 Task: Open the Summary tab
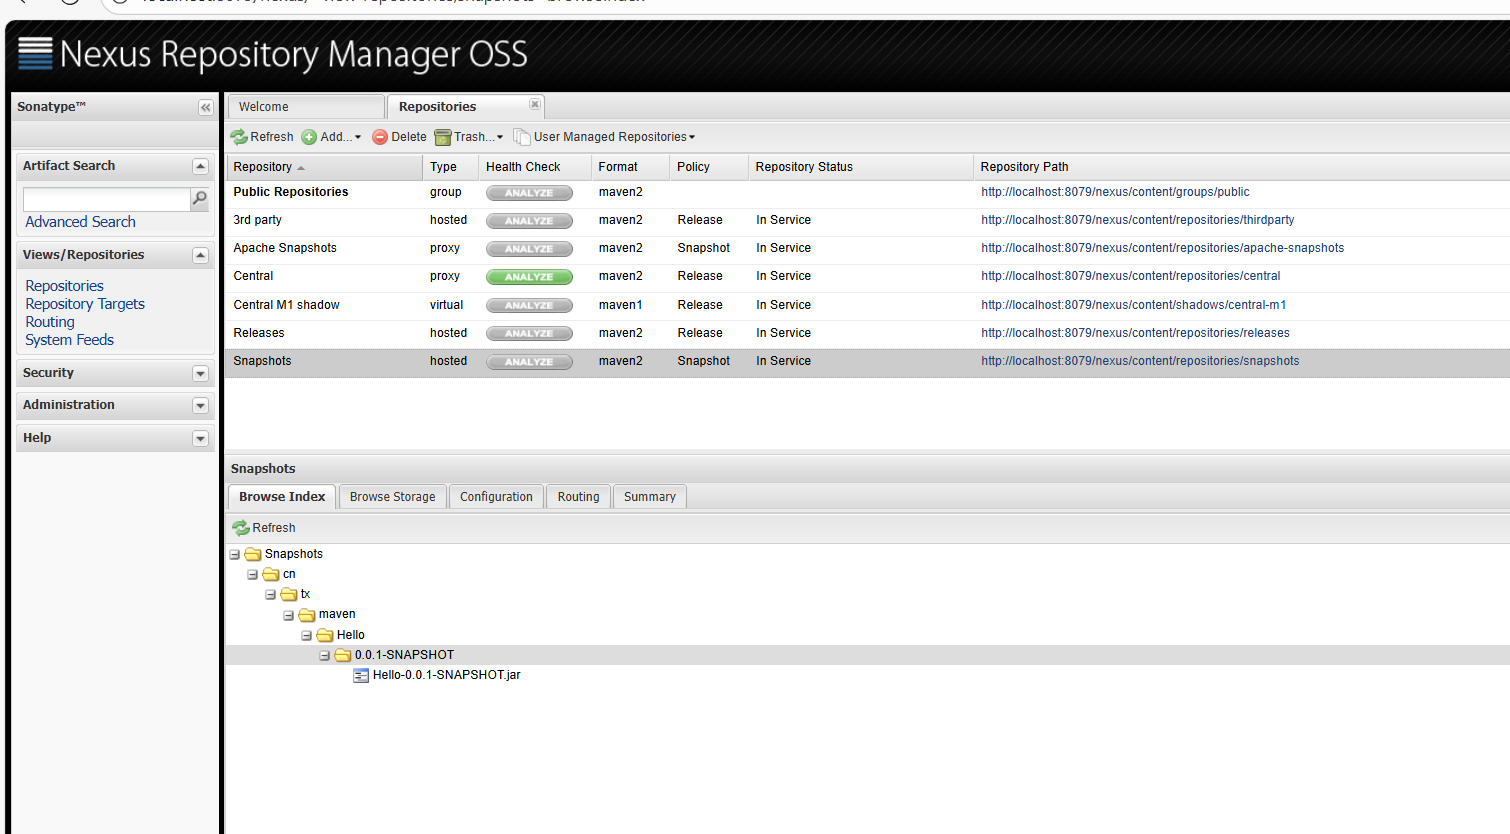tap(650, 497)
